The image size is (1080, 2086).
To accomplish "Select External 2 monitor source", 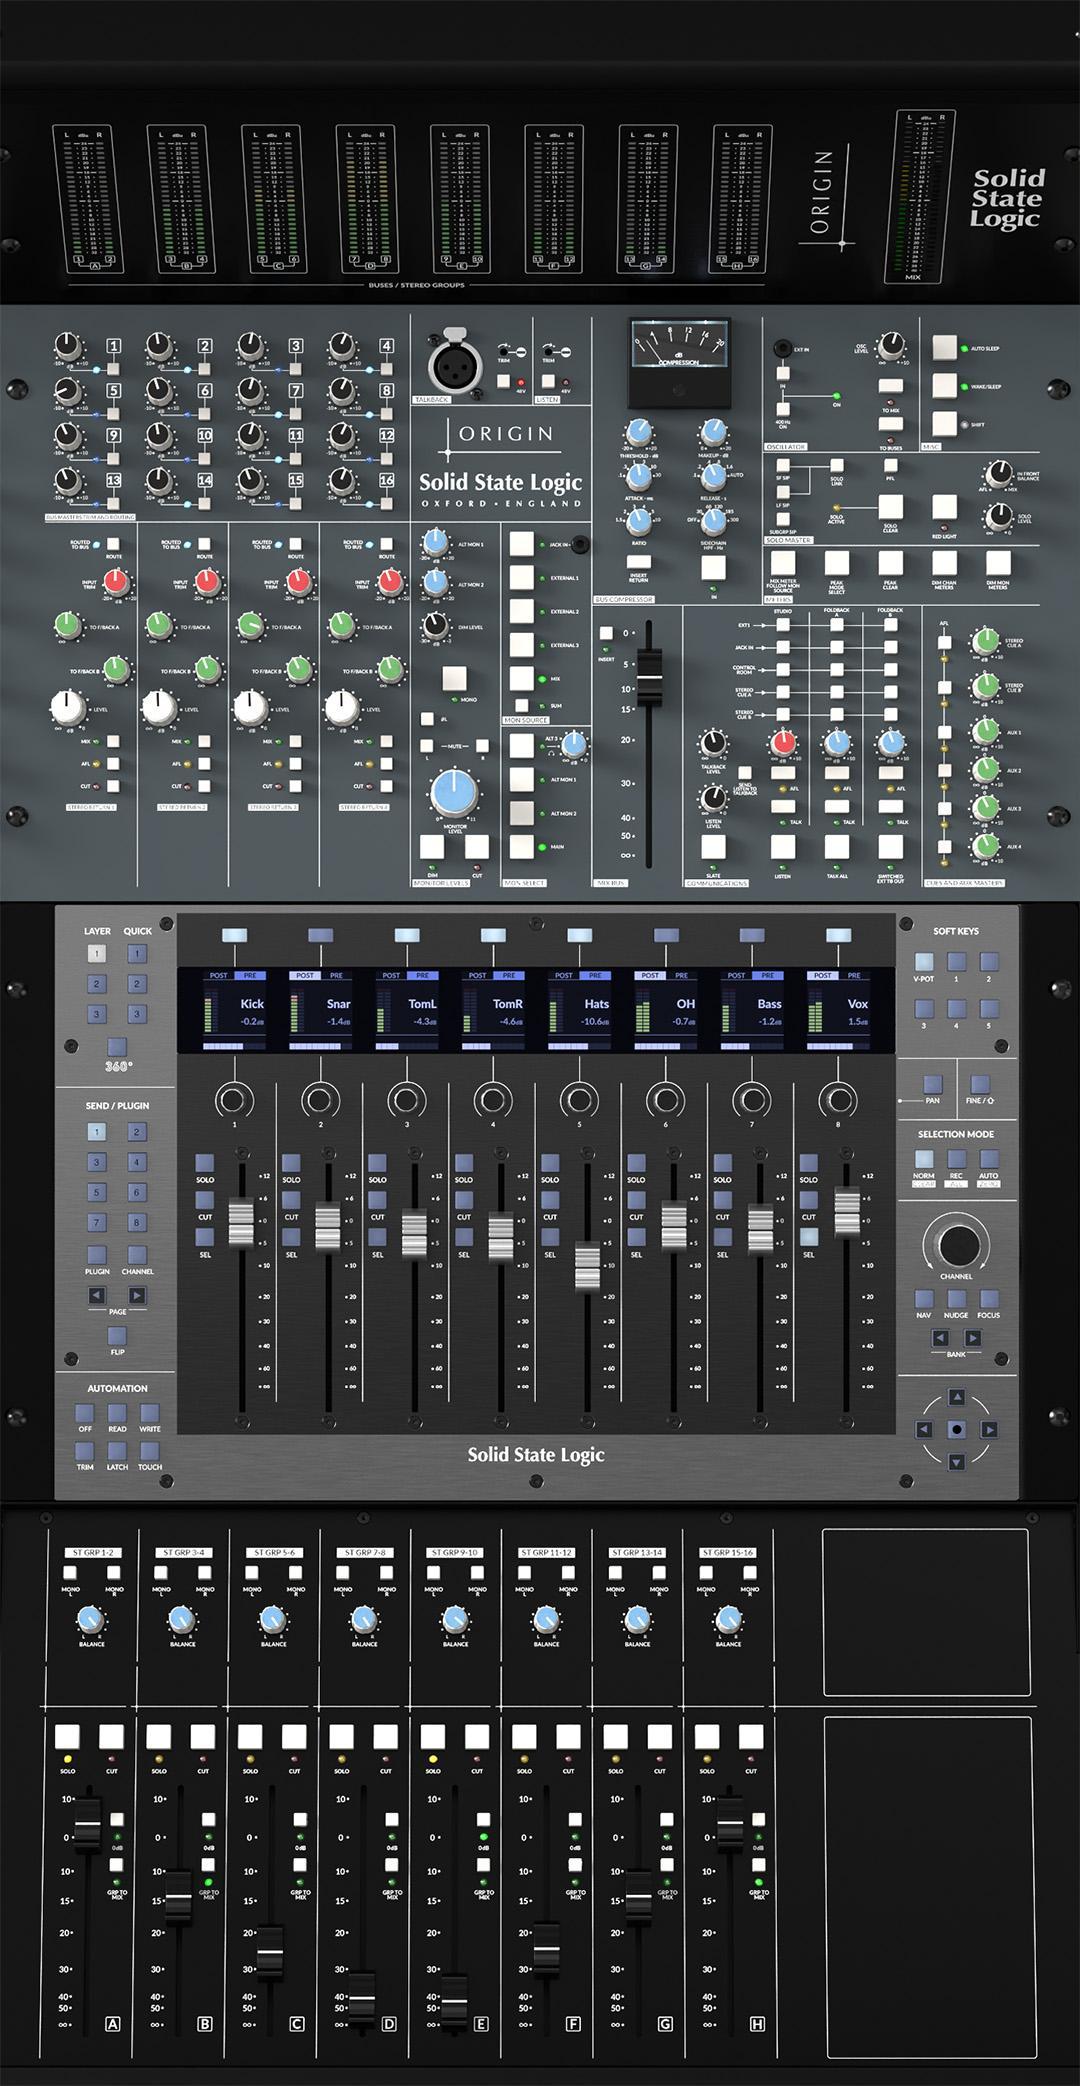I will click(522, 611).
